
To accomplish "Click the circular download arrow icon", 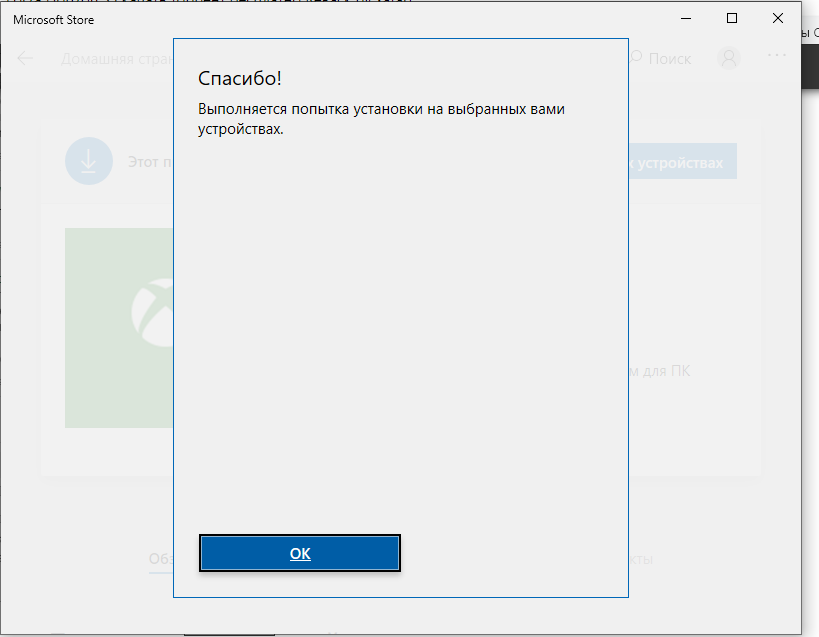I will point(88,161).
